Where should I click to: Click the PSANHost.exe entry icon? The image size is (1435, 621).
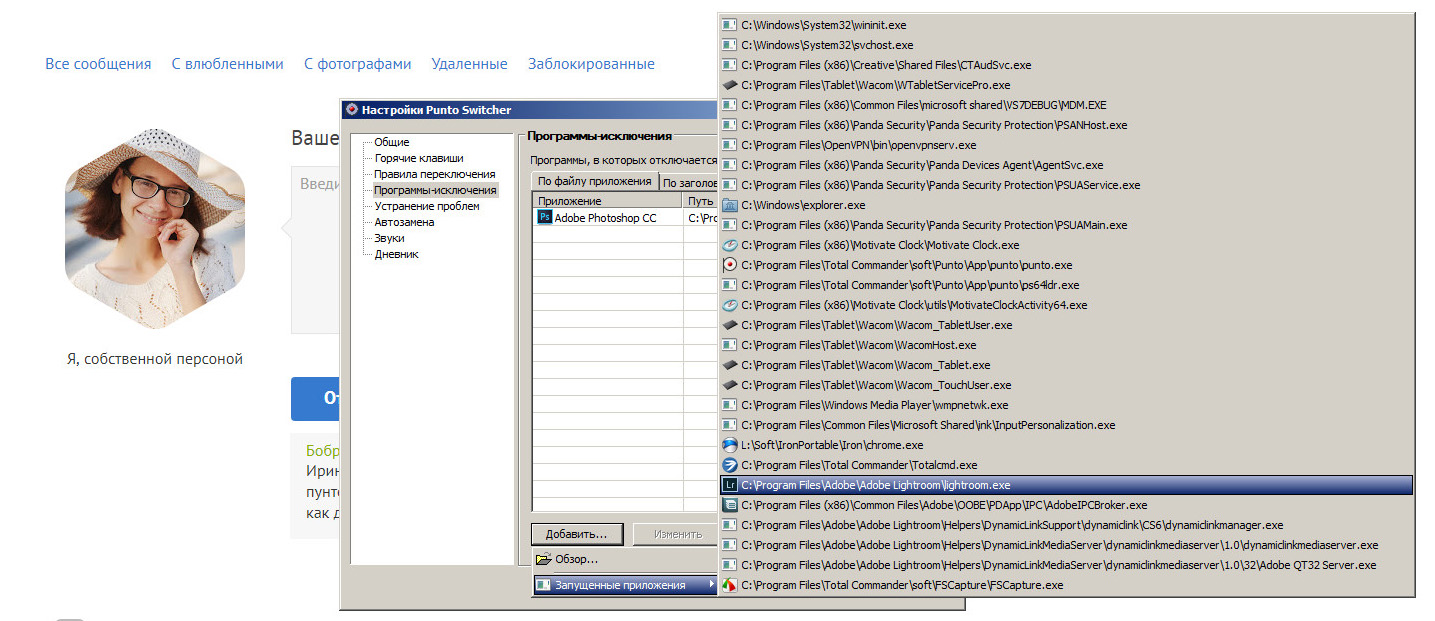[x=729, y=125]
